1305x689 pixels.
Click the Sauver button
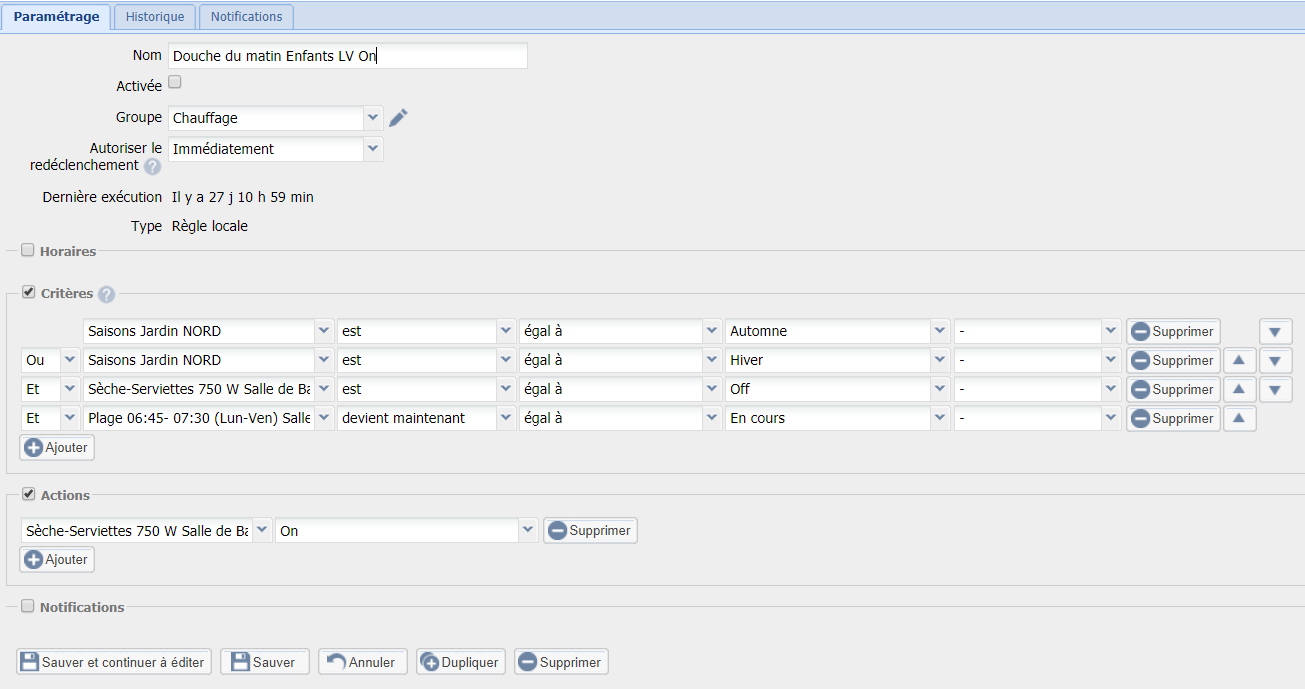pos(265,662)
